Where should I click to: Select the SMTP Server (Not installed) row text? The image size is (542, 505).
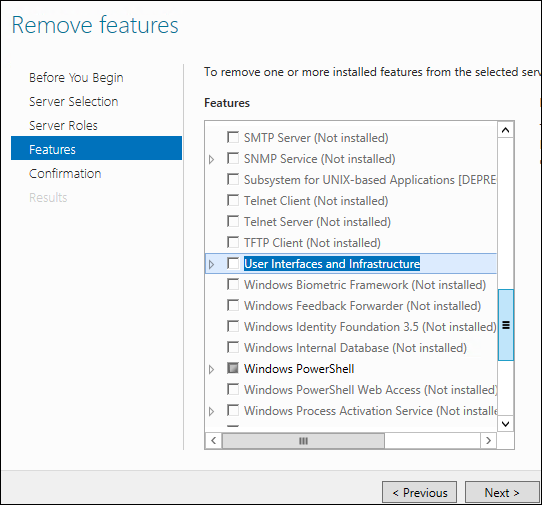[316, 138]
